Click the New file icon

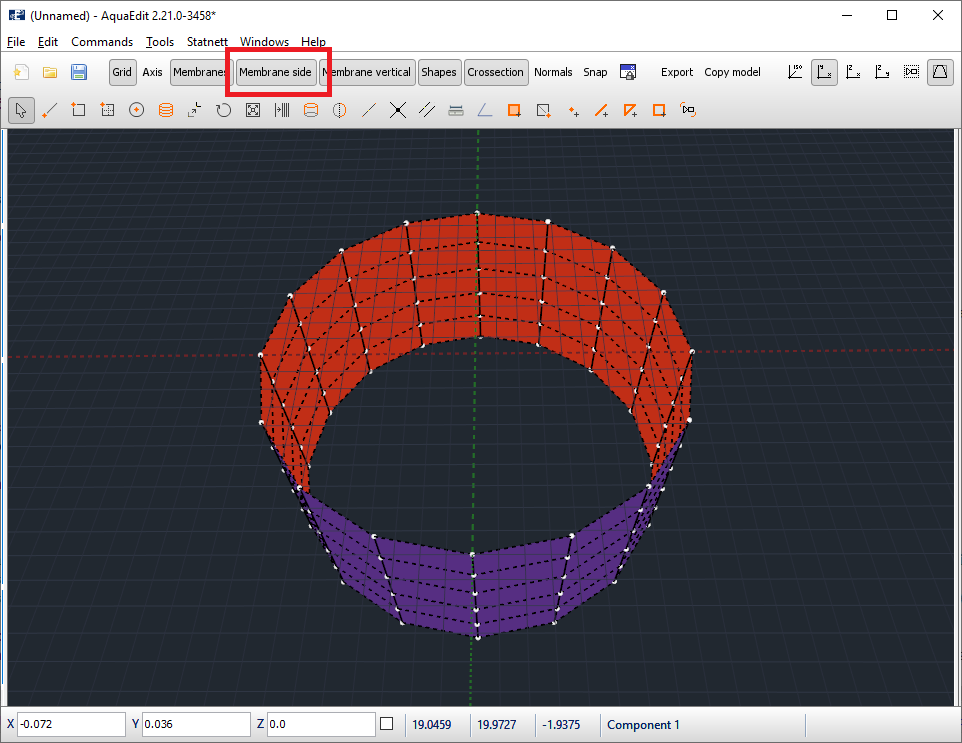[21, 72]
